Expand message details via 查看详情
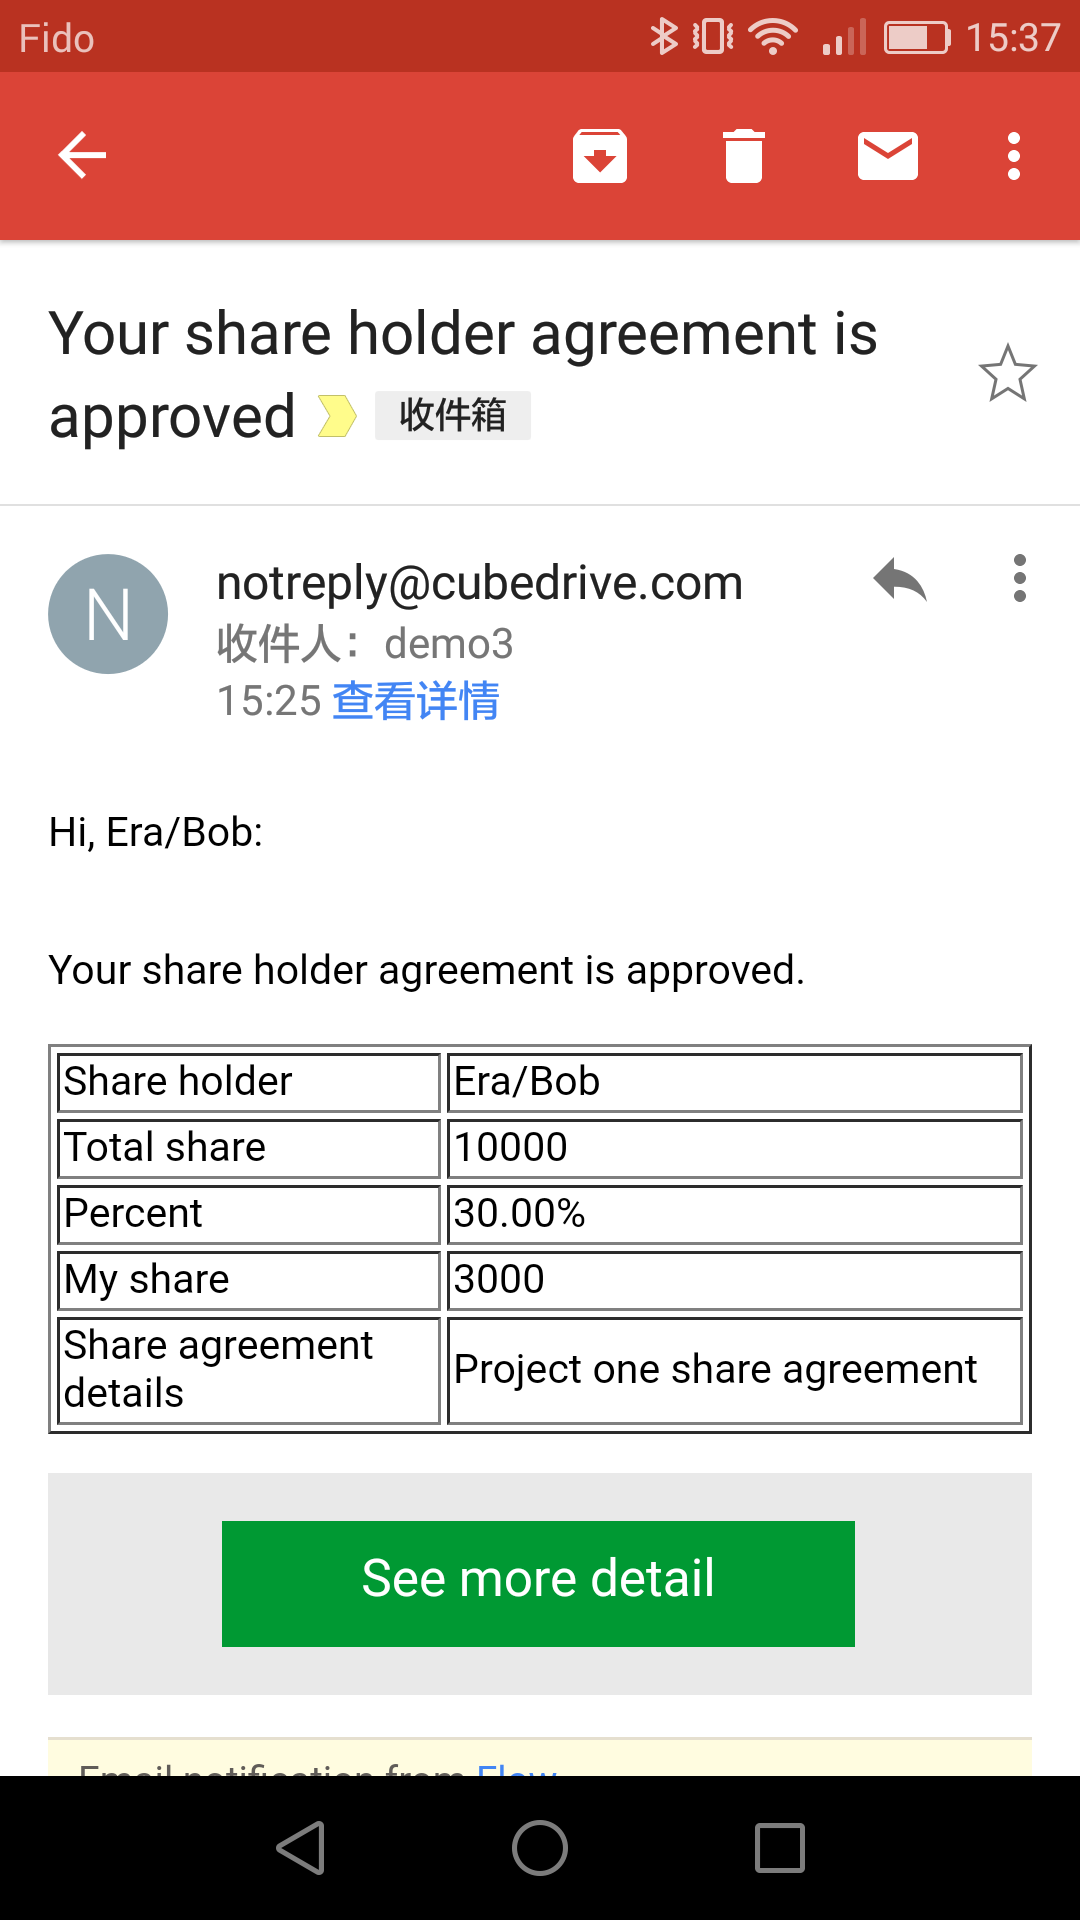The width and height of the screenshot is (1080, 1920). 416,701
